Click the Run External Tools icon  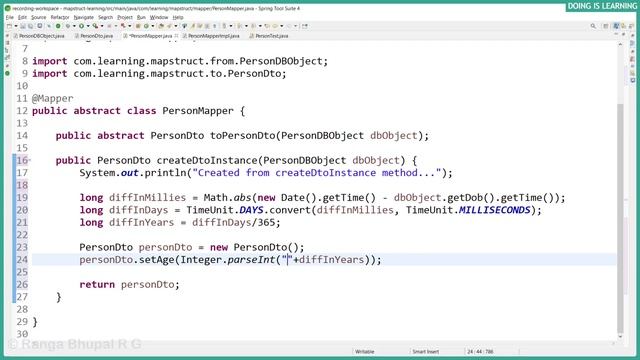[95, 26]
